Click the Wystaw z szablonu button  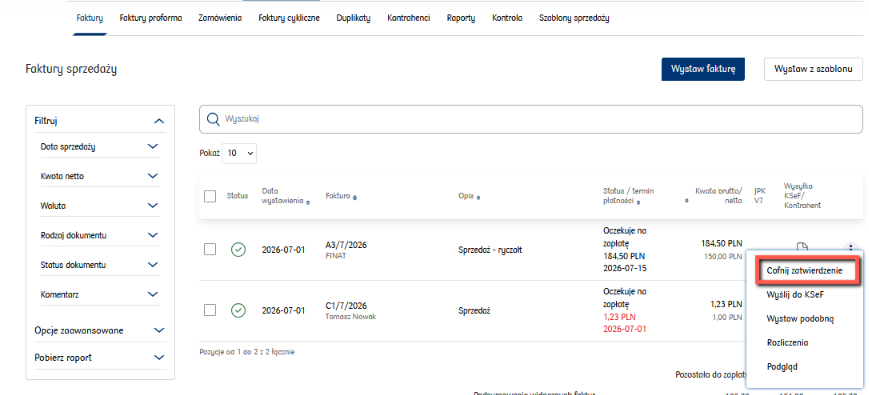(x=813, y=69)
